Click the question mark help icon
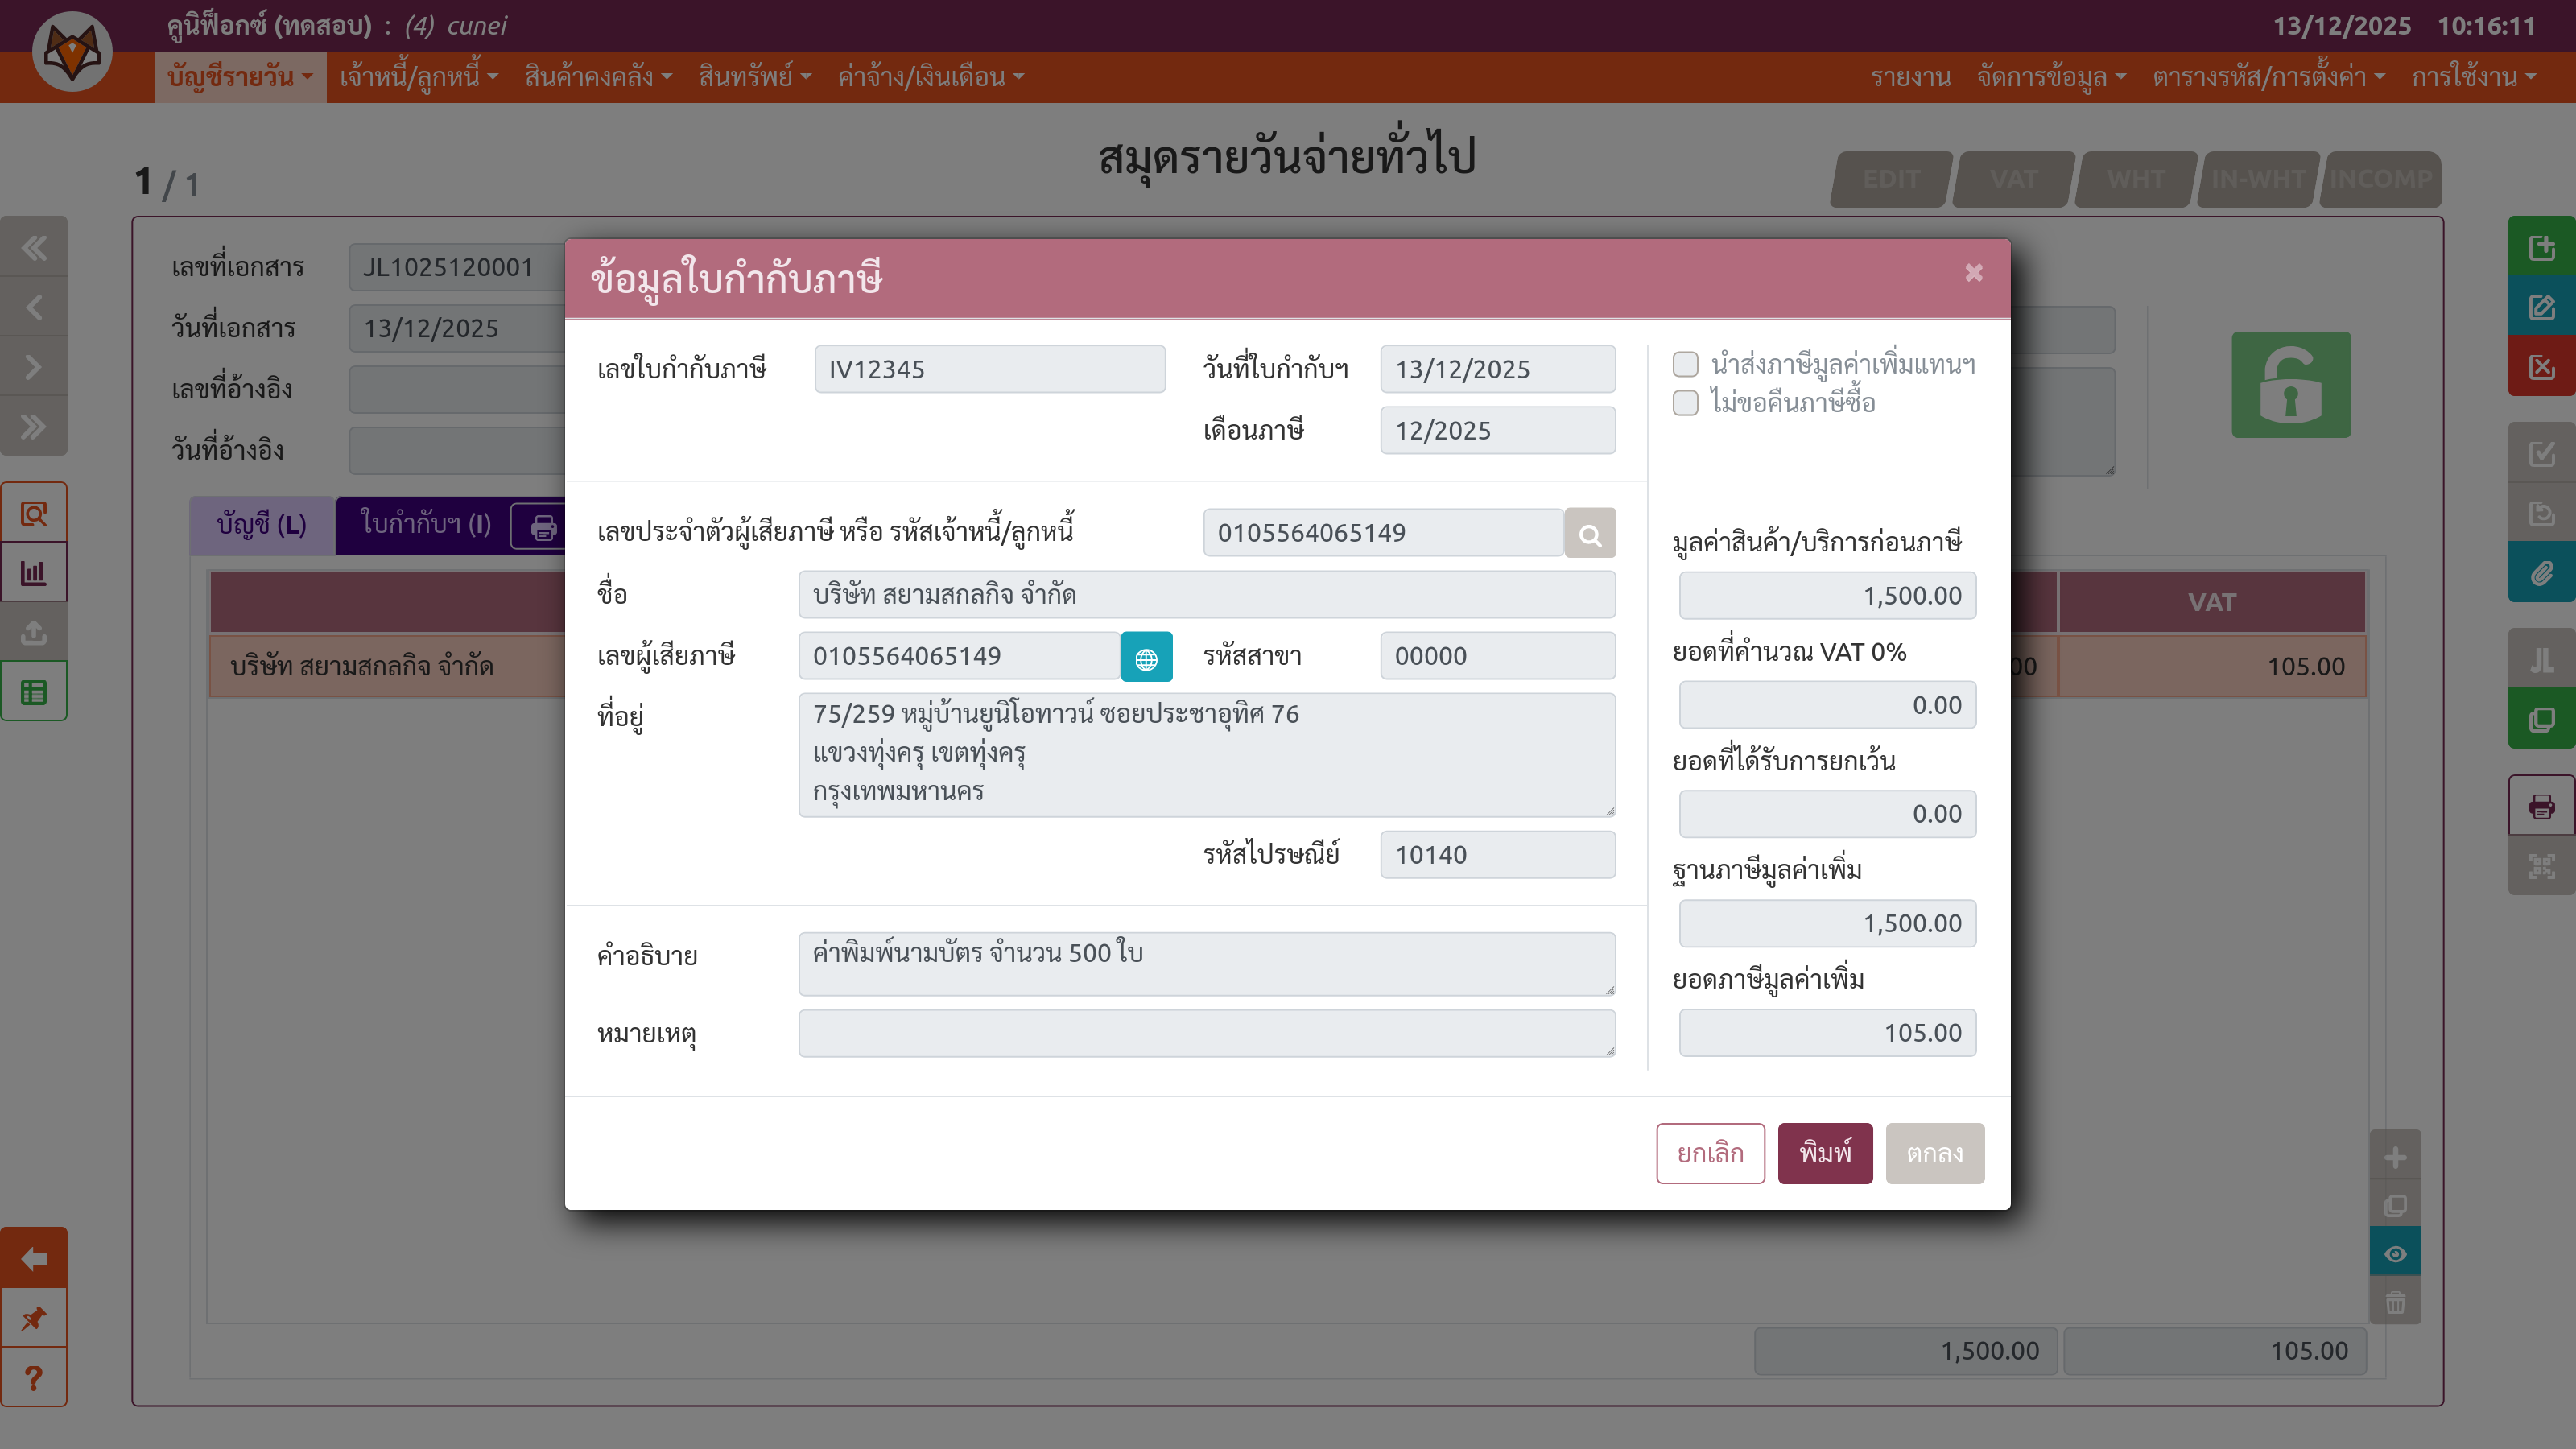 tap(34, 1378)
